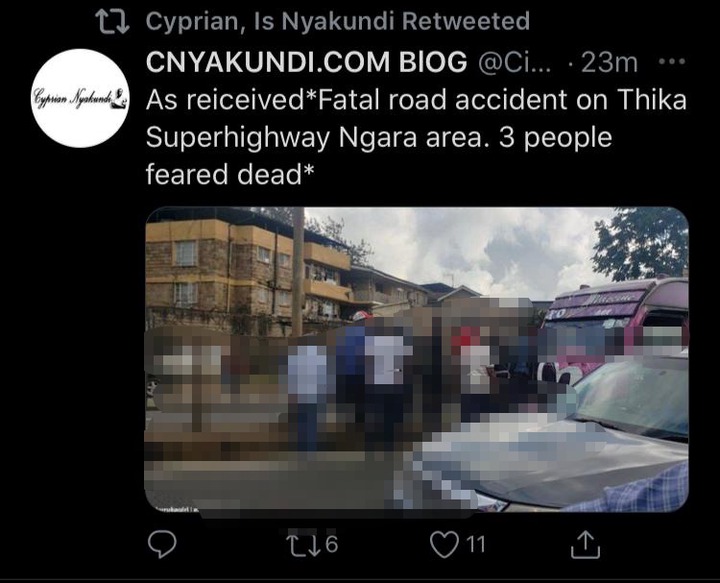This screenshot has width=720, height=583.
Task: Open the share icon under the tweet
Action: pos(585,544)
